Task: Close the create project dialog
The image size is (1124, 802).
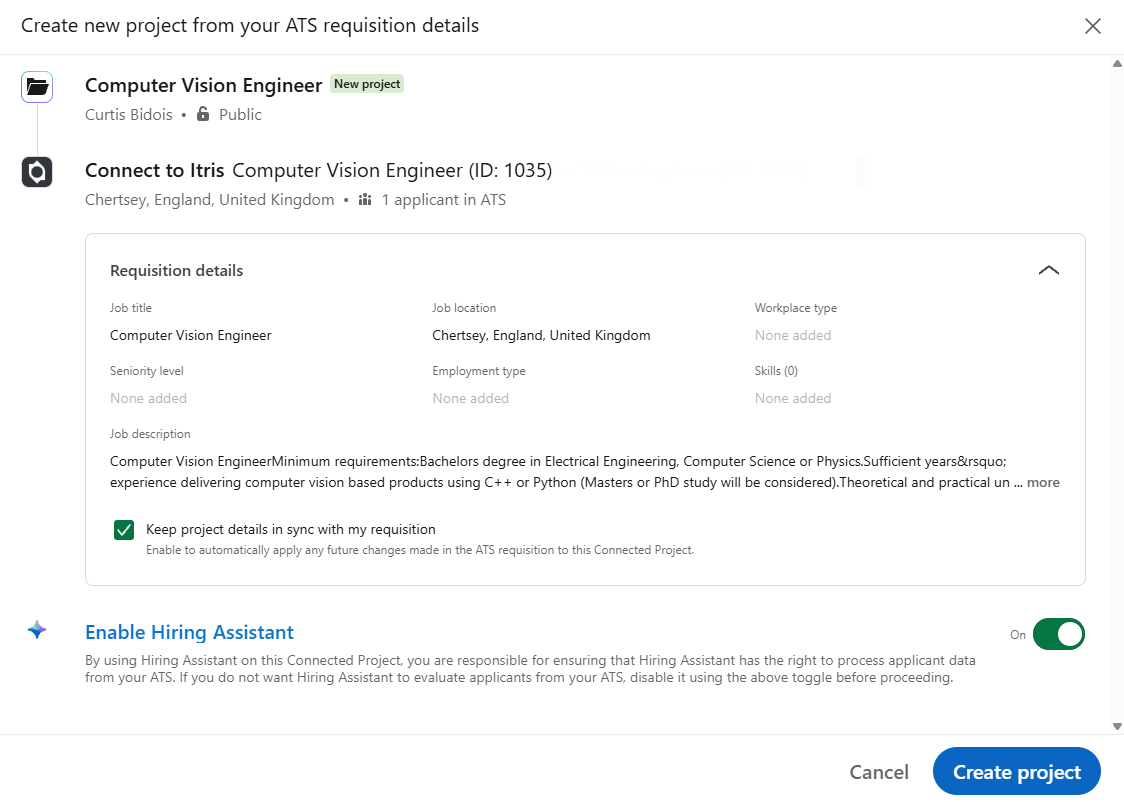Action: pyautogui.click(x=1092, y=27)
